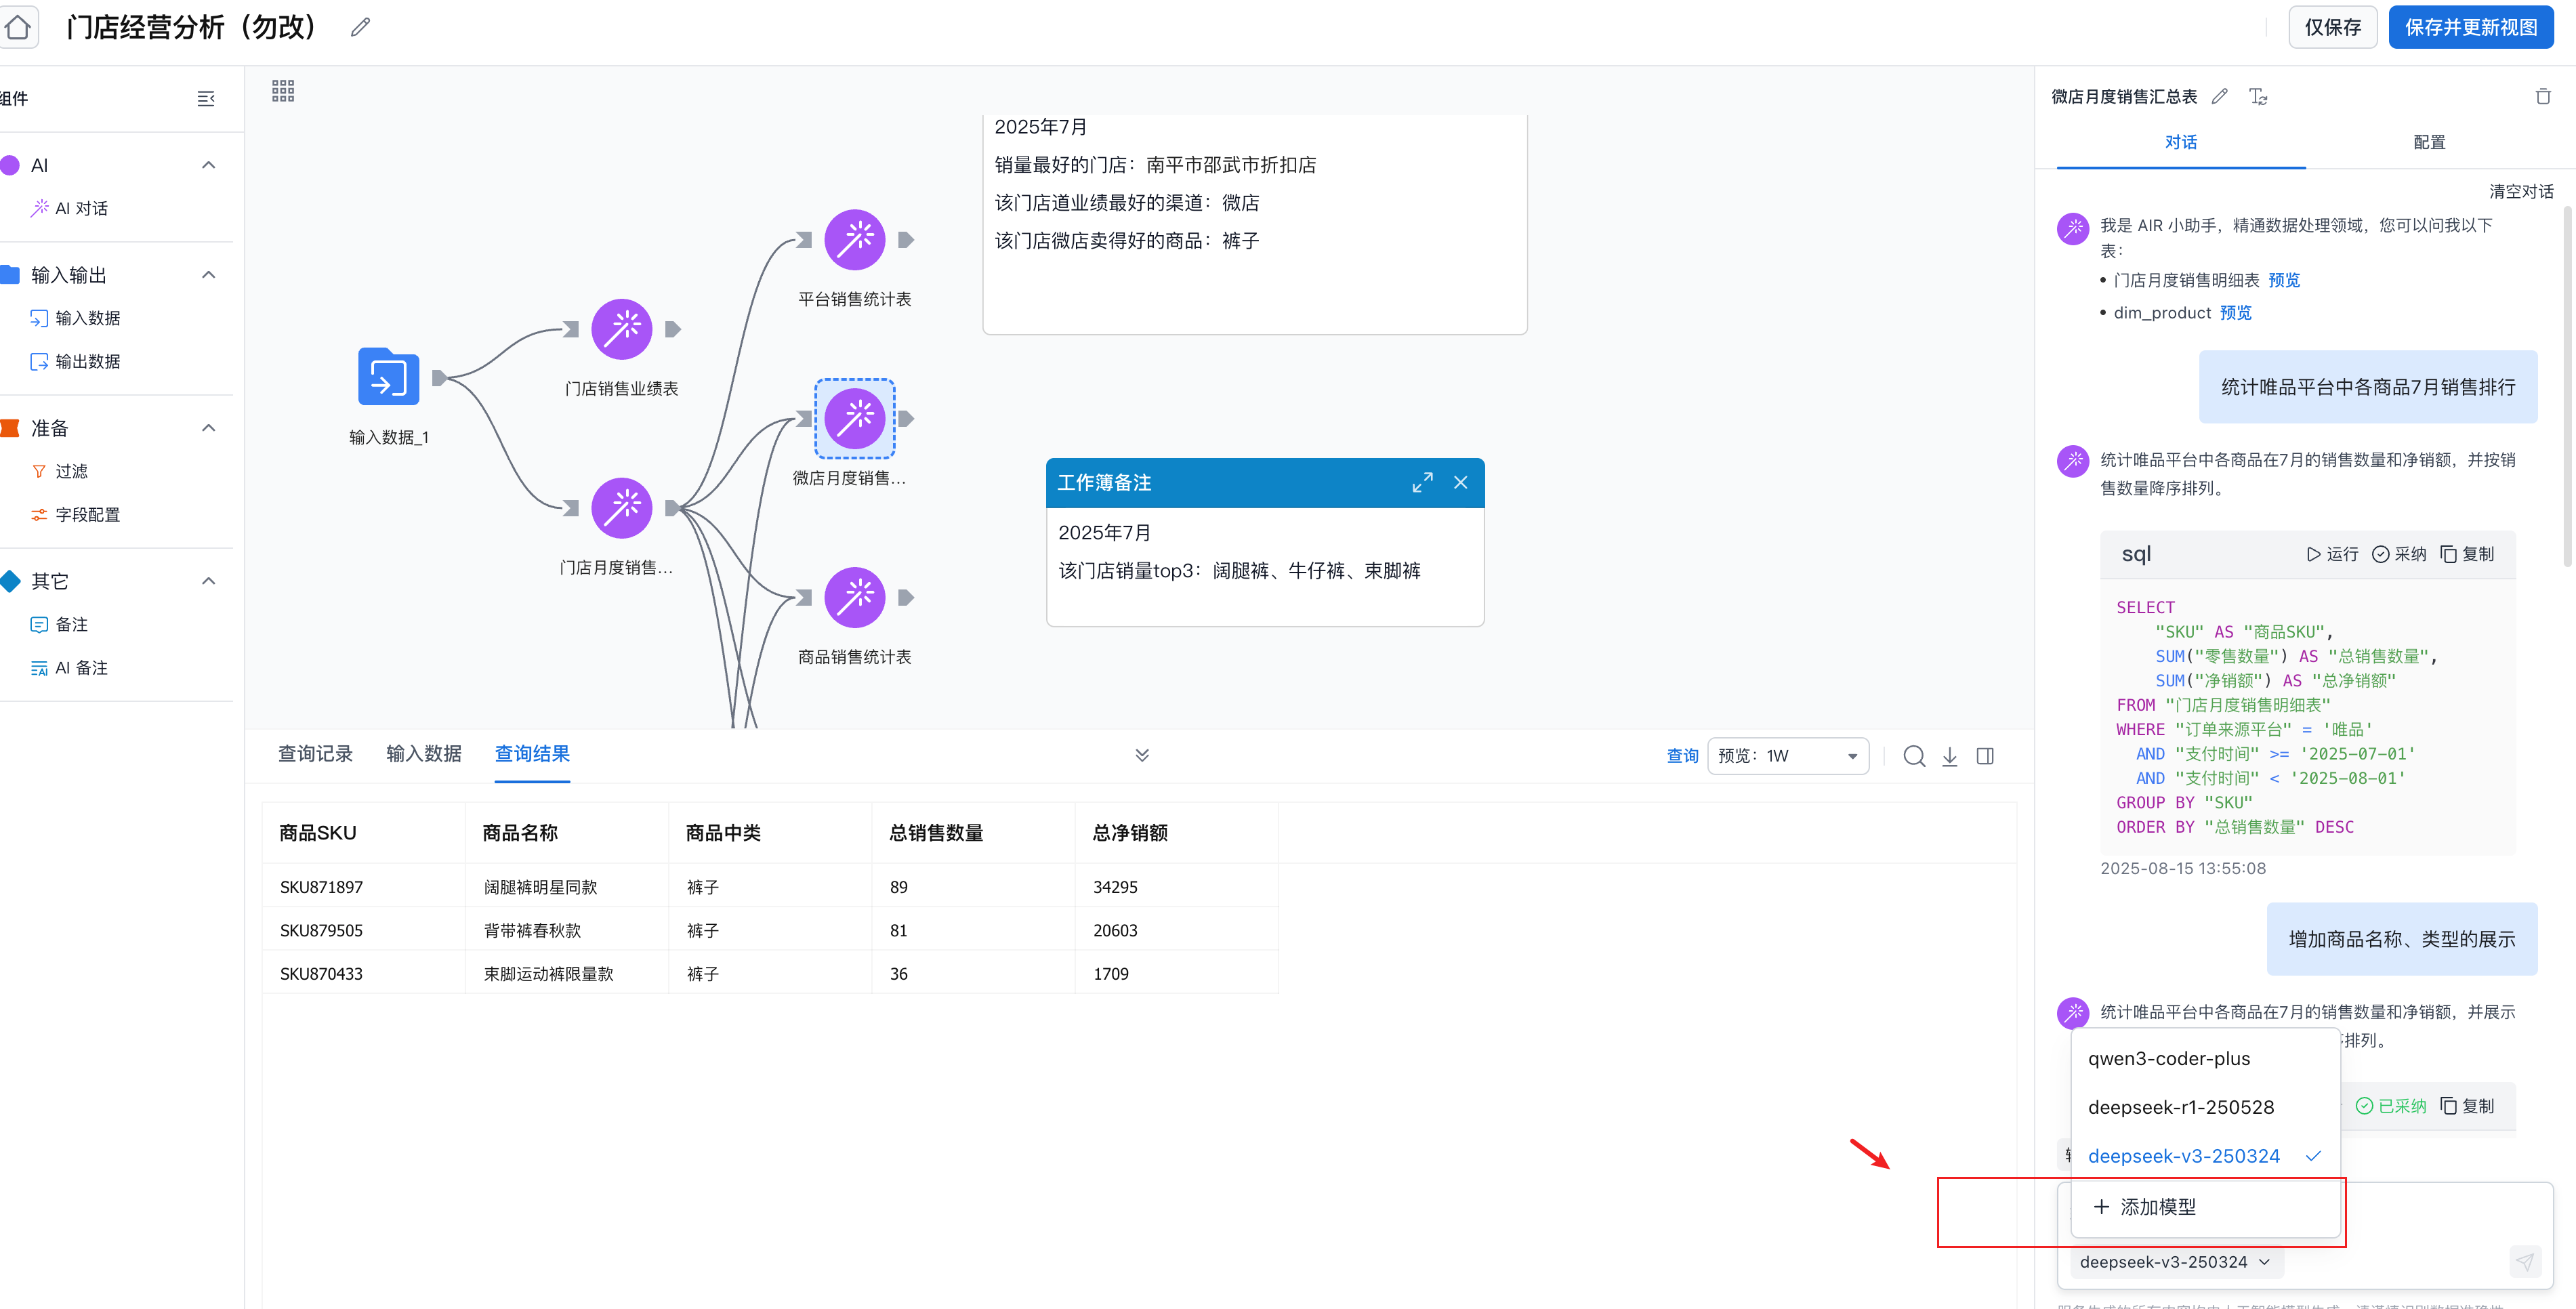
Task: Toggle column layout icon in results toolbar
Action: [1985, 756]
